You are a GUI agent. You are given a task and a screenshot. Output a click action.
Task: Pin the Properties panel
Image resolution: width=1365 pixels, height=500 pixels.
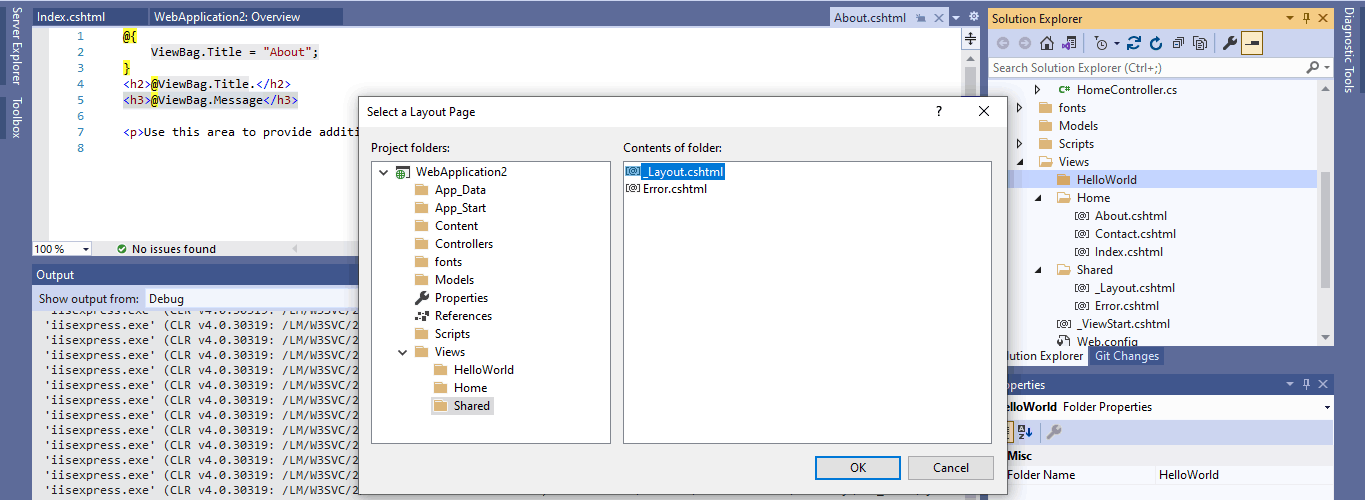[1306, 384]
